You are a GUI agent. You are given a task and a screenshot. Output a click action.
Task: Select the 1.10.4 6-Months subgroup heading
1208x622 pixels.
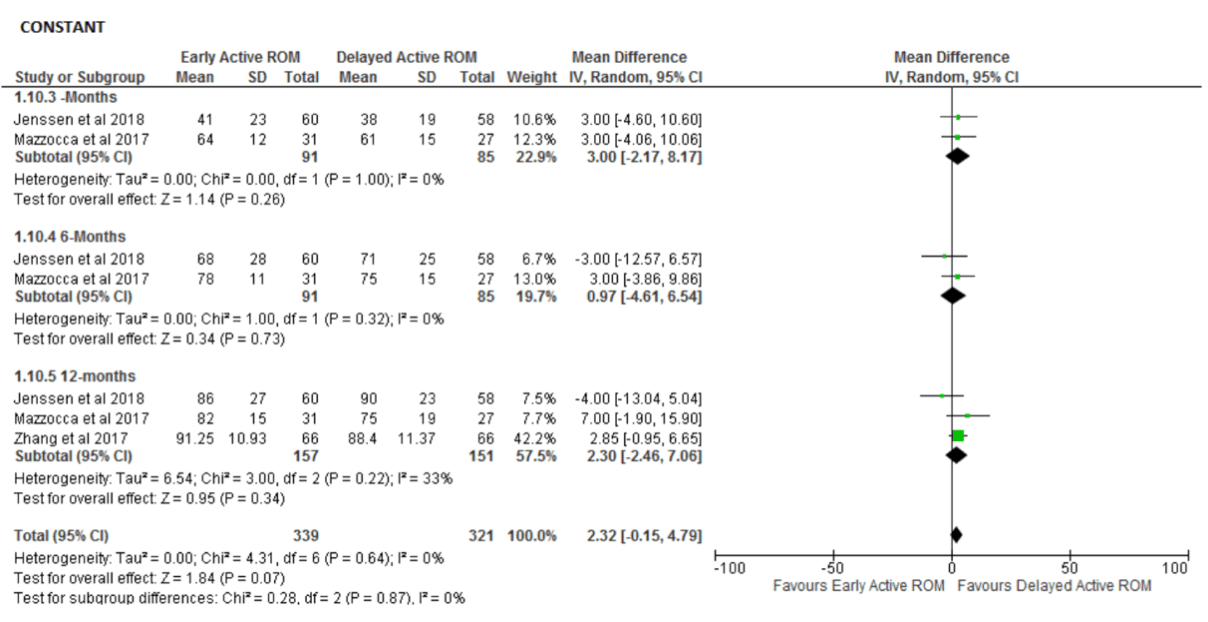click(x=70, y=237)
